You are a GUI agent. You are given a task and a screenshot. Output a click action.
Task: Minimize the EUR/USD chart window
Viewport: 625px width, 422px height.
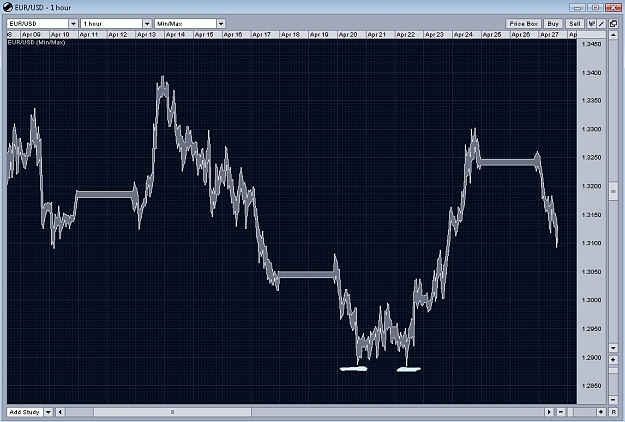[577, 7]
